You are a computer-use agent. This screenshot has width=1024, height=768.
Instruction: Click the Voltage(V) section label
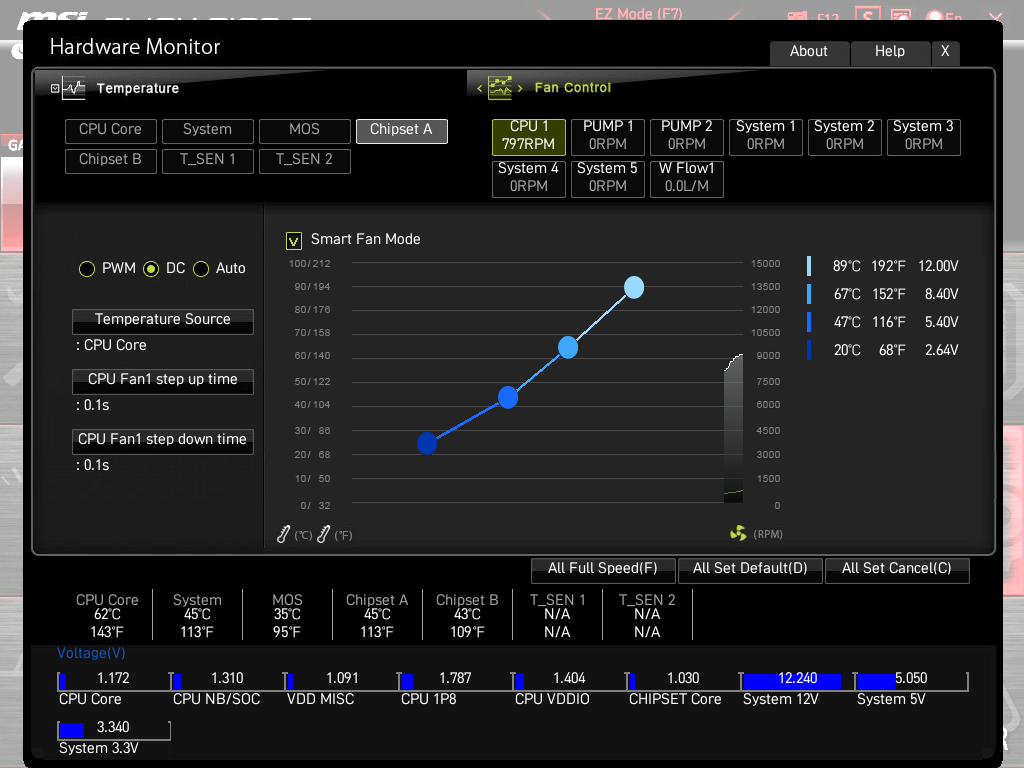[91, 654]
